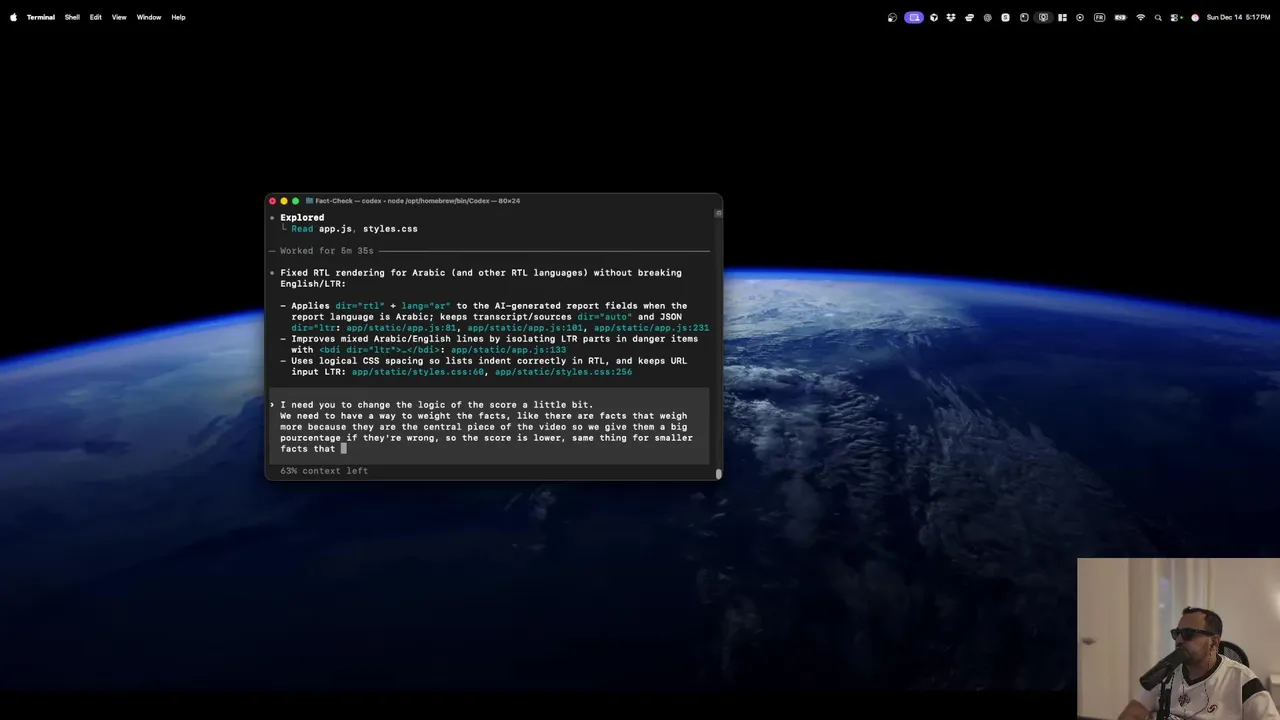
Task: Open the Shell menu
Action: (x=72, y=17)
